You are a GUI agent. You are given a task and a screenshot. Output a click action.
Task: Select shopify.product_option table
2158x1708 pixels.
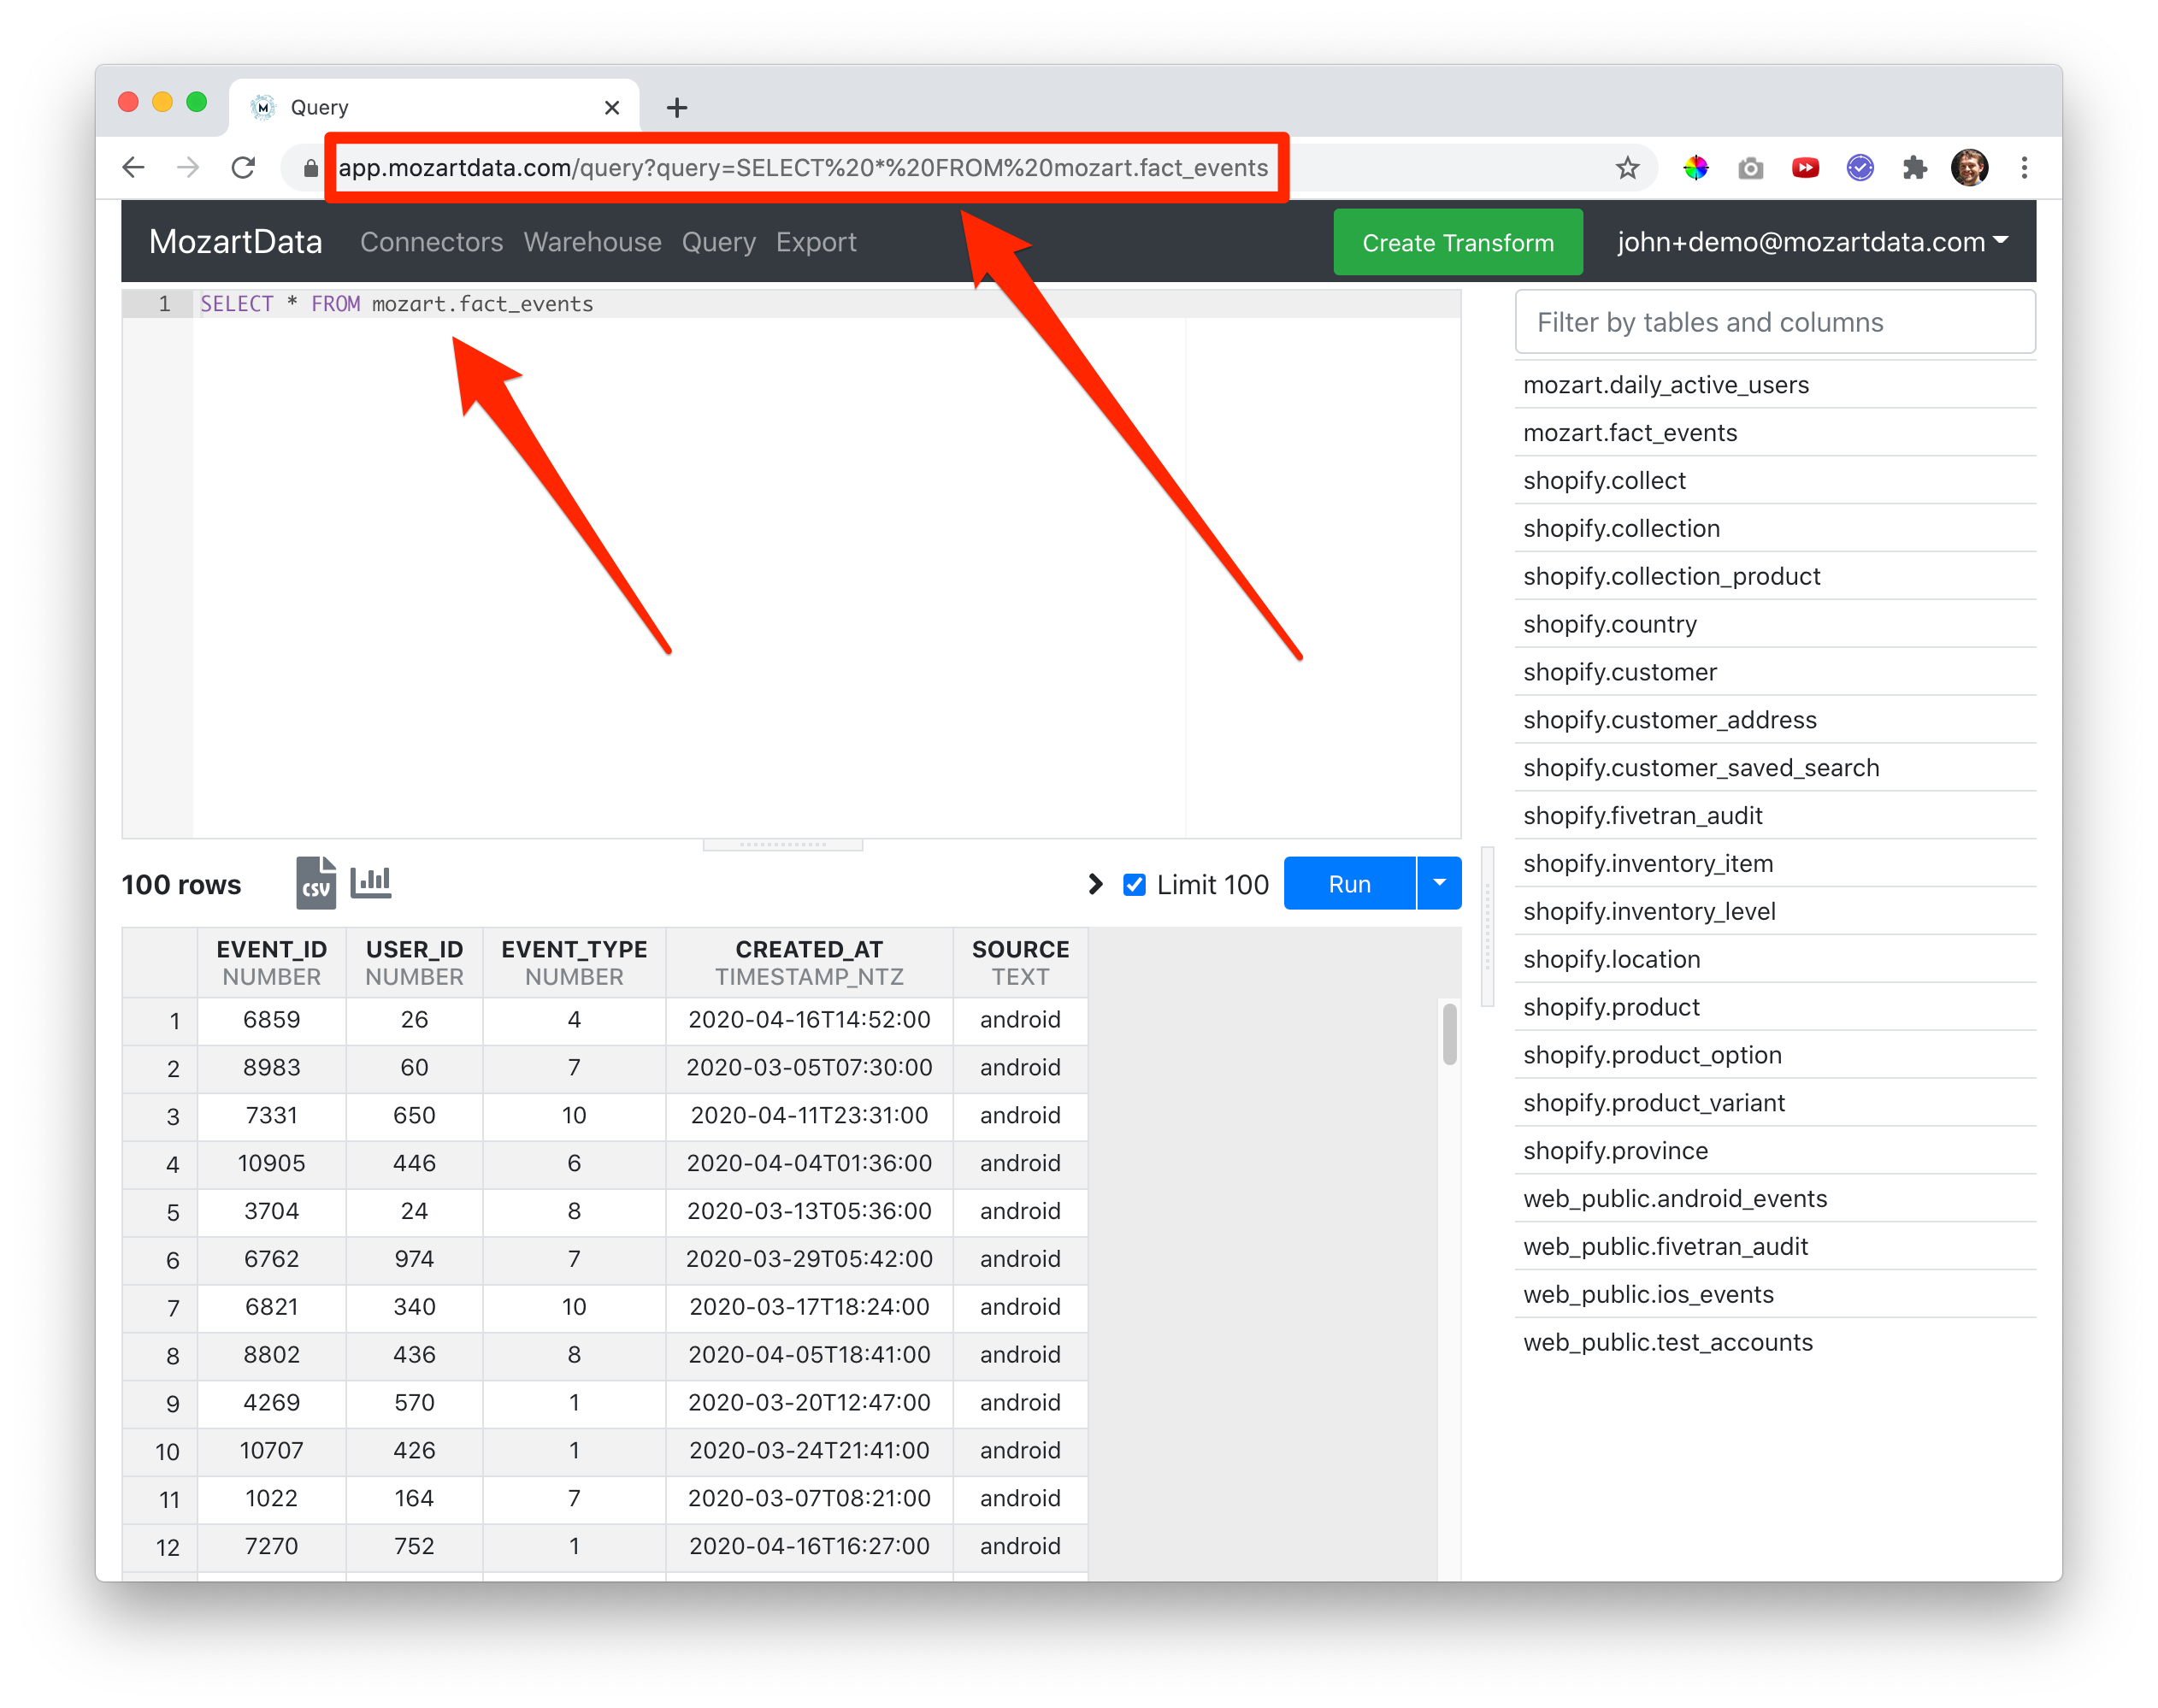tap(1775, 1055)
